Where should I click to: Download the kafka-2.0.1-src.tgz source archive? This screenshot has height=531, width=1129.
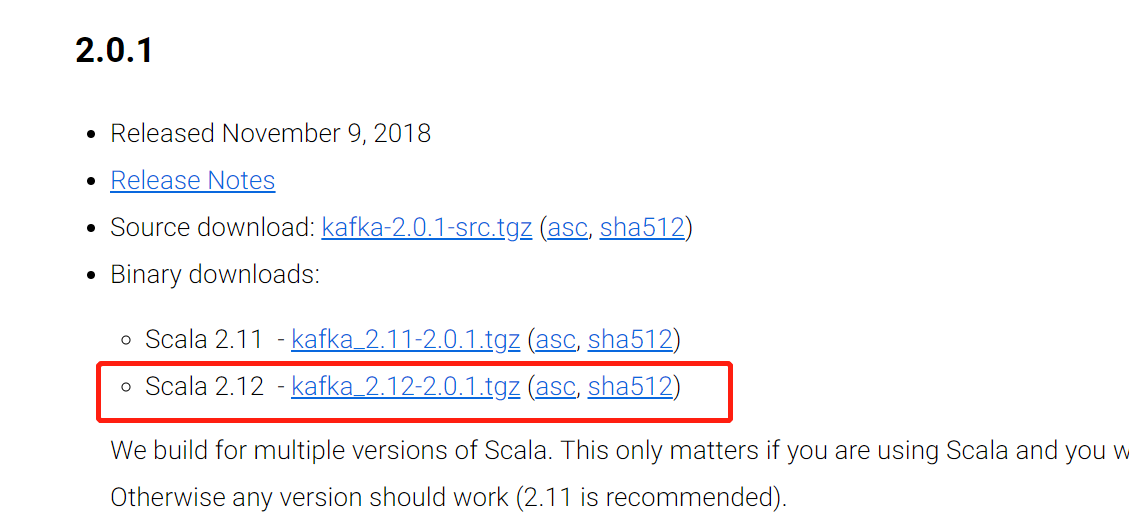point(426,228)
